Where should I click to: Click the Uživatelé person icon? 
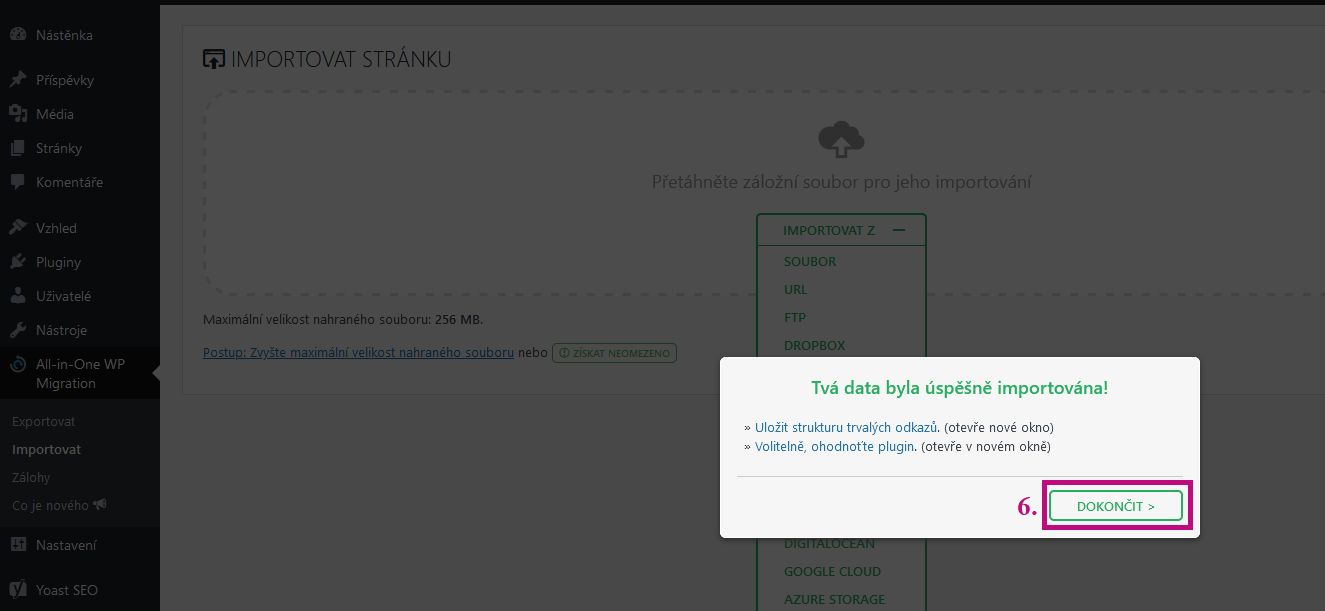point(18,296)
